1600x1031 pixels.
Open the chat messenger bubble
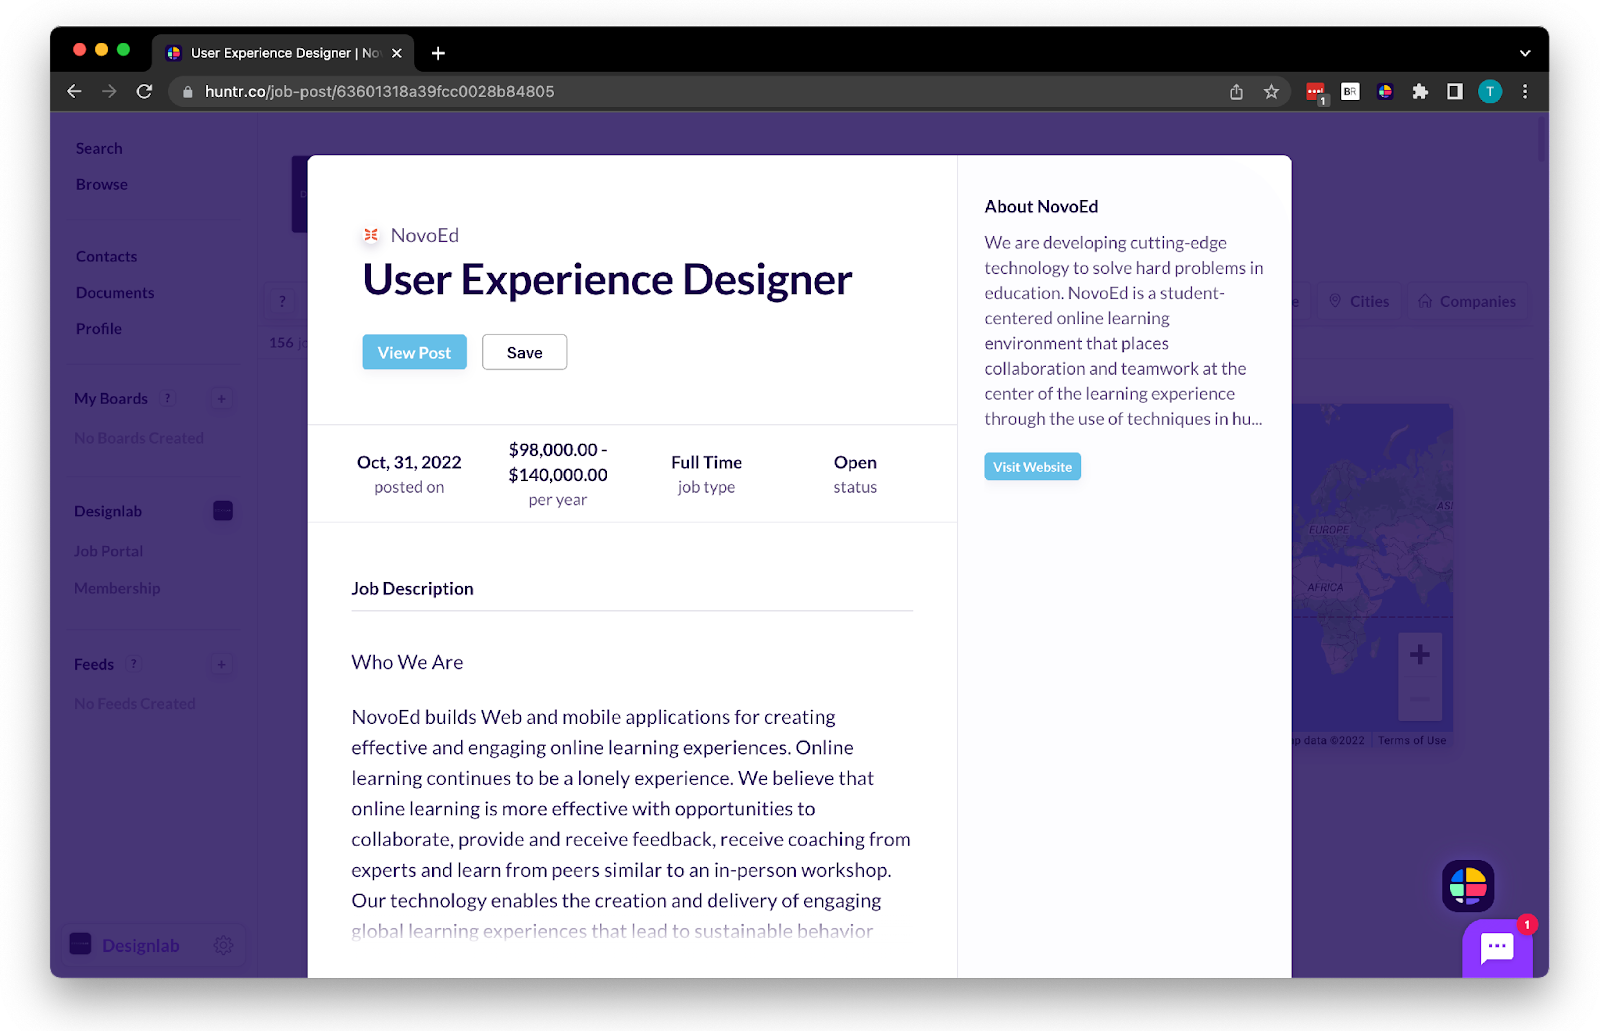[1497, 947]
